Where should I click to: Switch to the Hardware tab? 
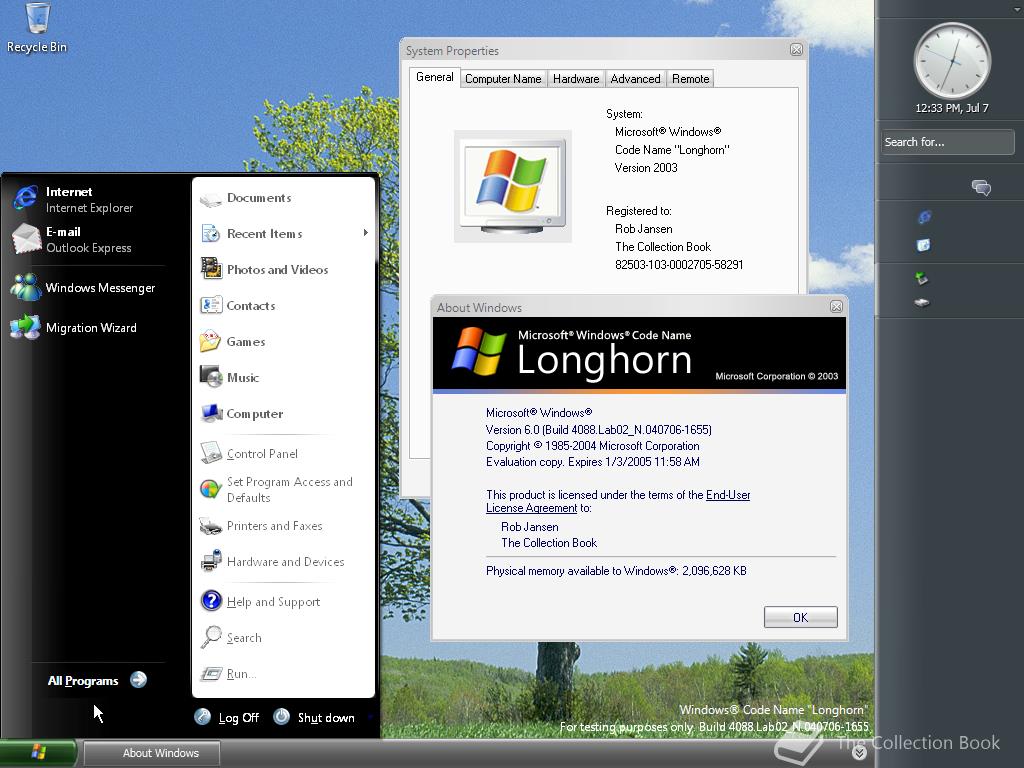click(576, 78)
